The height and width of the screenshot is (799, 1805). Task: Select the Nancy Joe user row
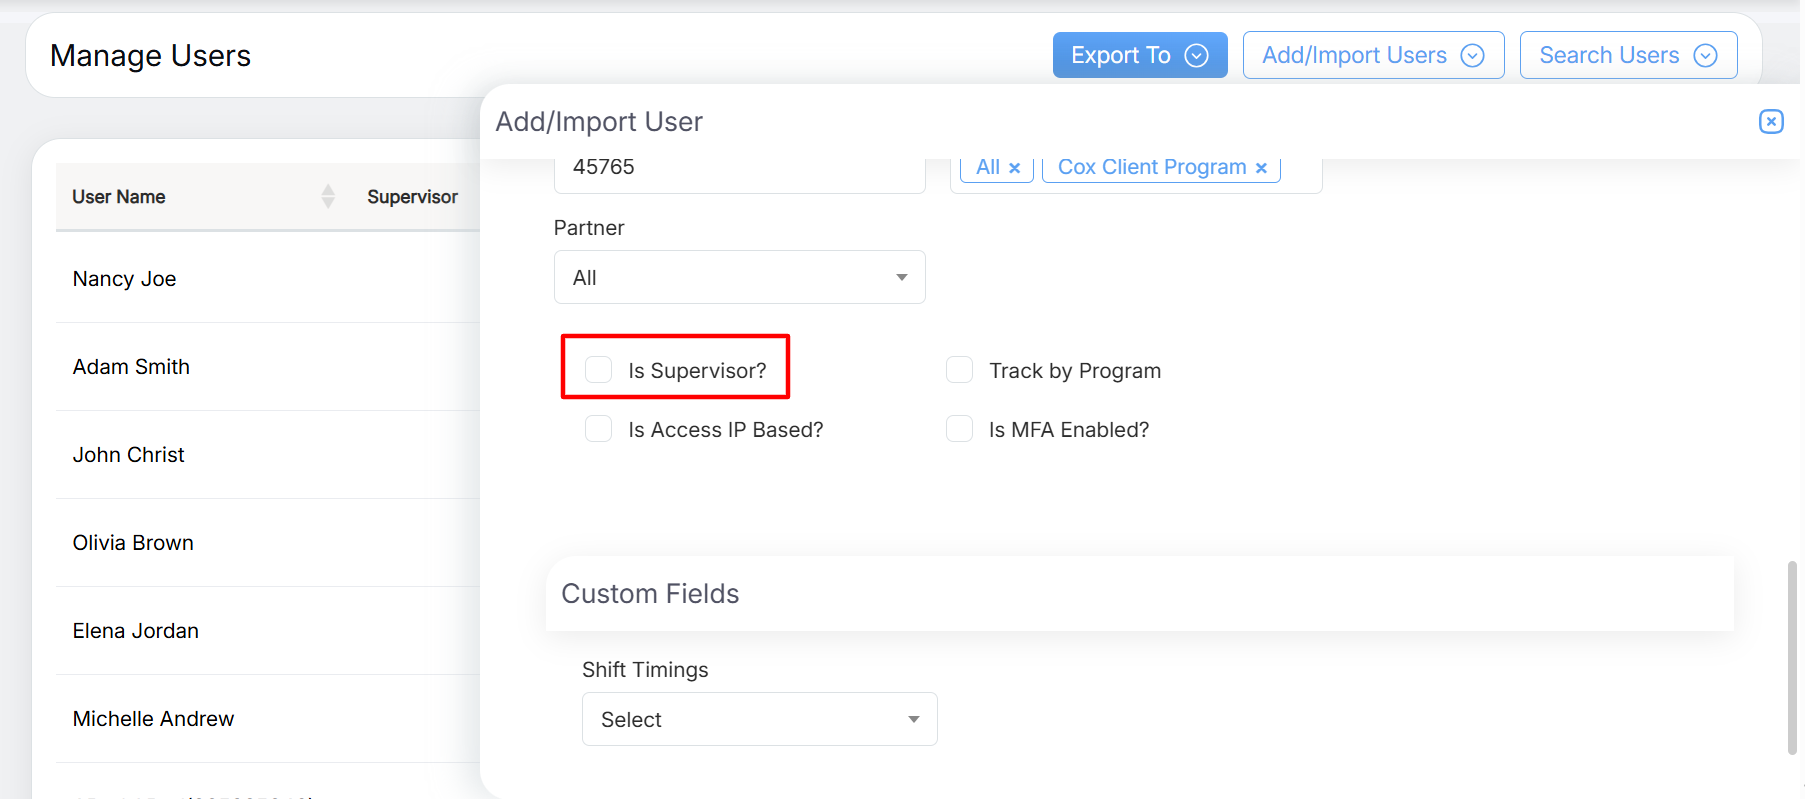point(125,279)
